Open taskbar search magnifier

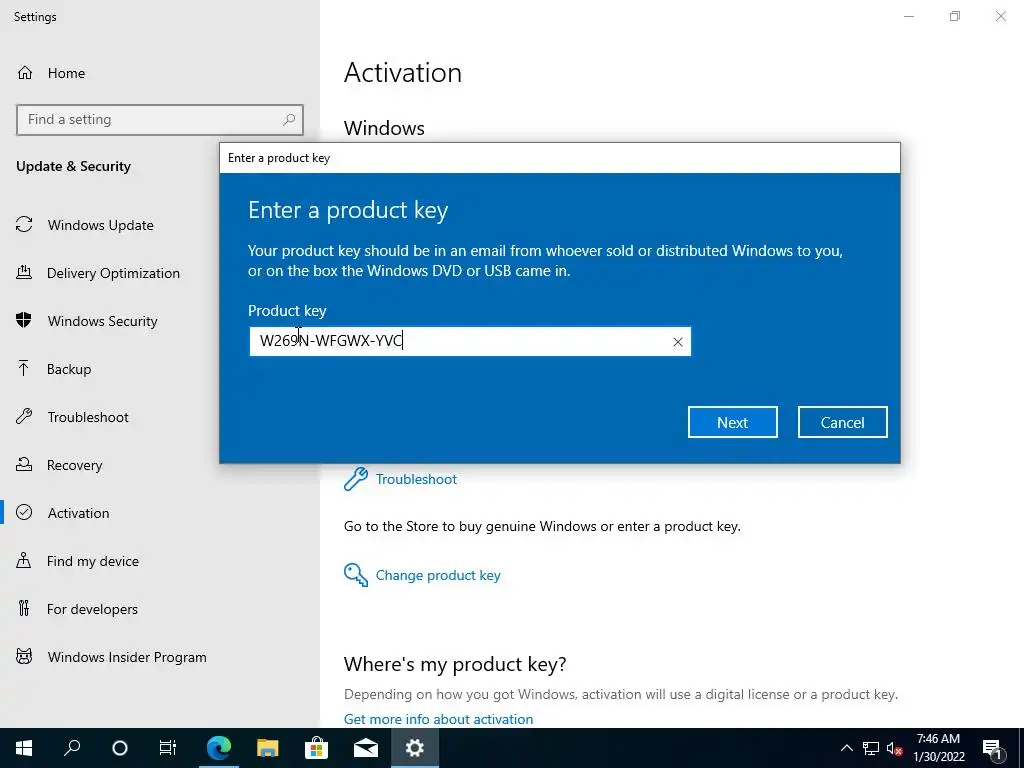[x=72, y=748]
